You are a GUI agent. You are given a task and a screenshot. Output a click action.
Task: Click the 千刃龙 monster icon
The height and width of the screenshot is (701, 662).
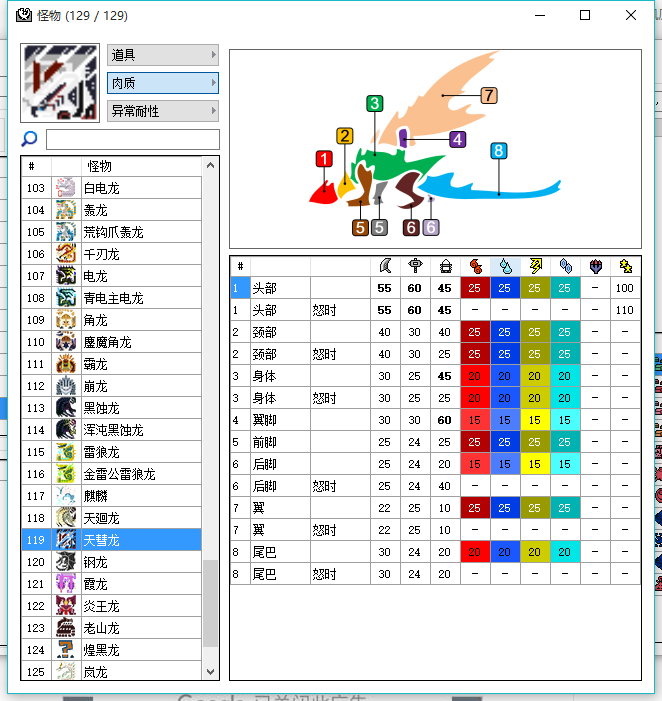66,254
